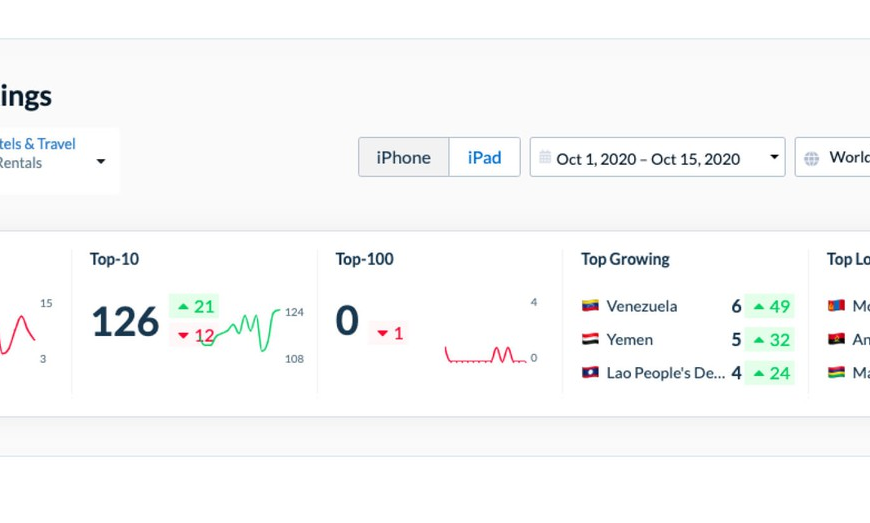Open the Venezuela country entry
Viewport: 870px width, 523px height.
[x=688, y=306]
